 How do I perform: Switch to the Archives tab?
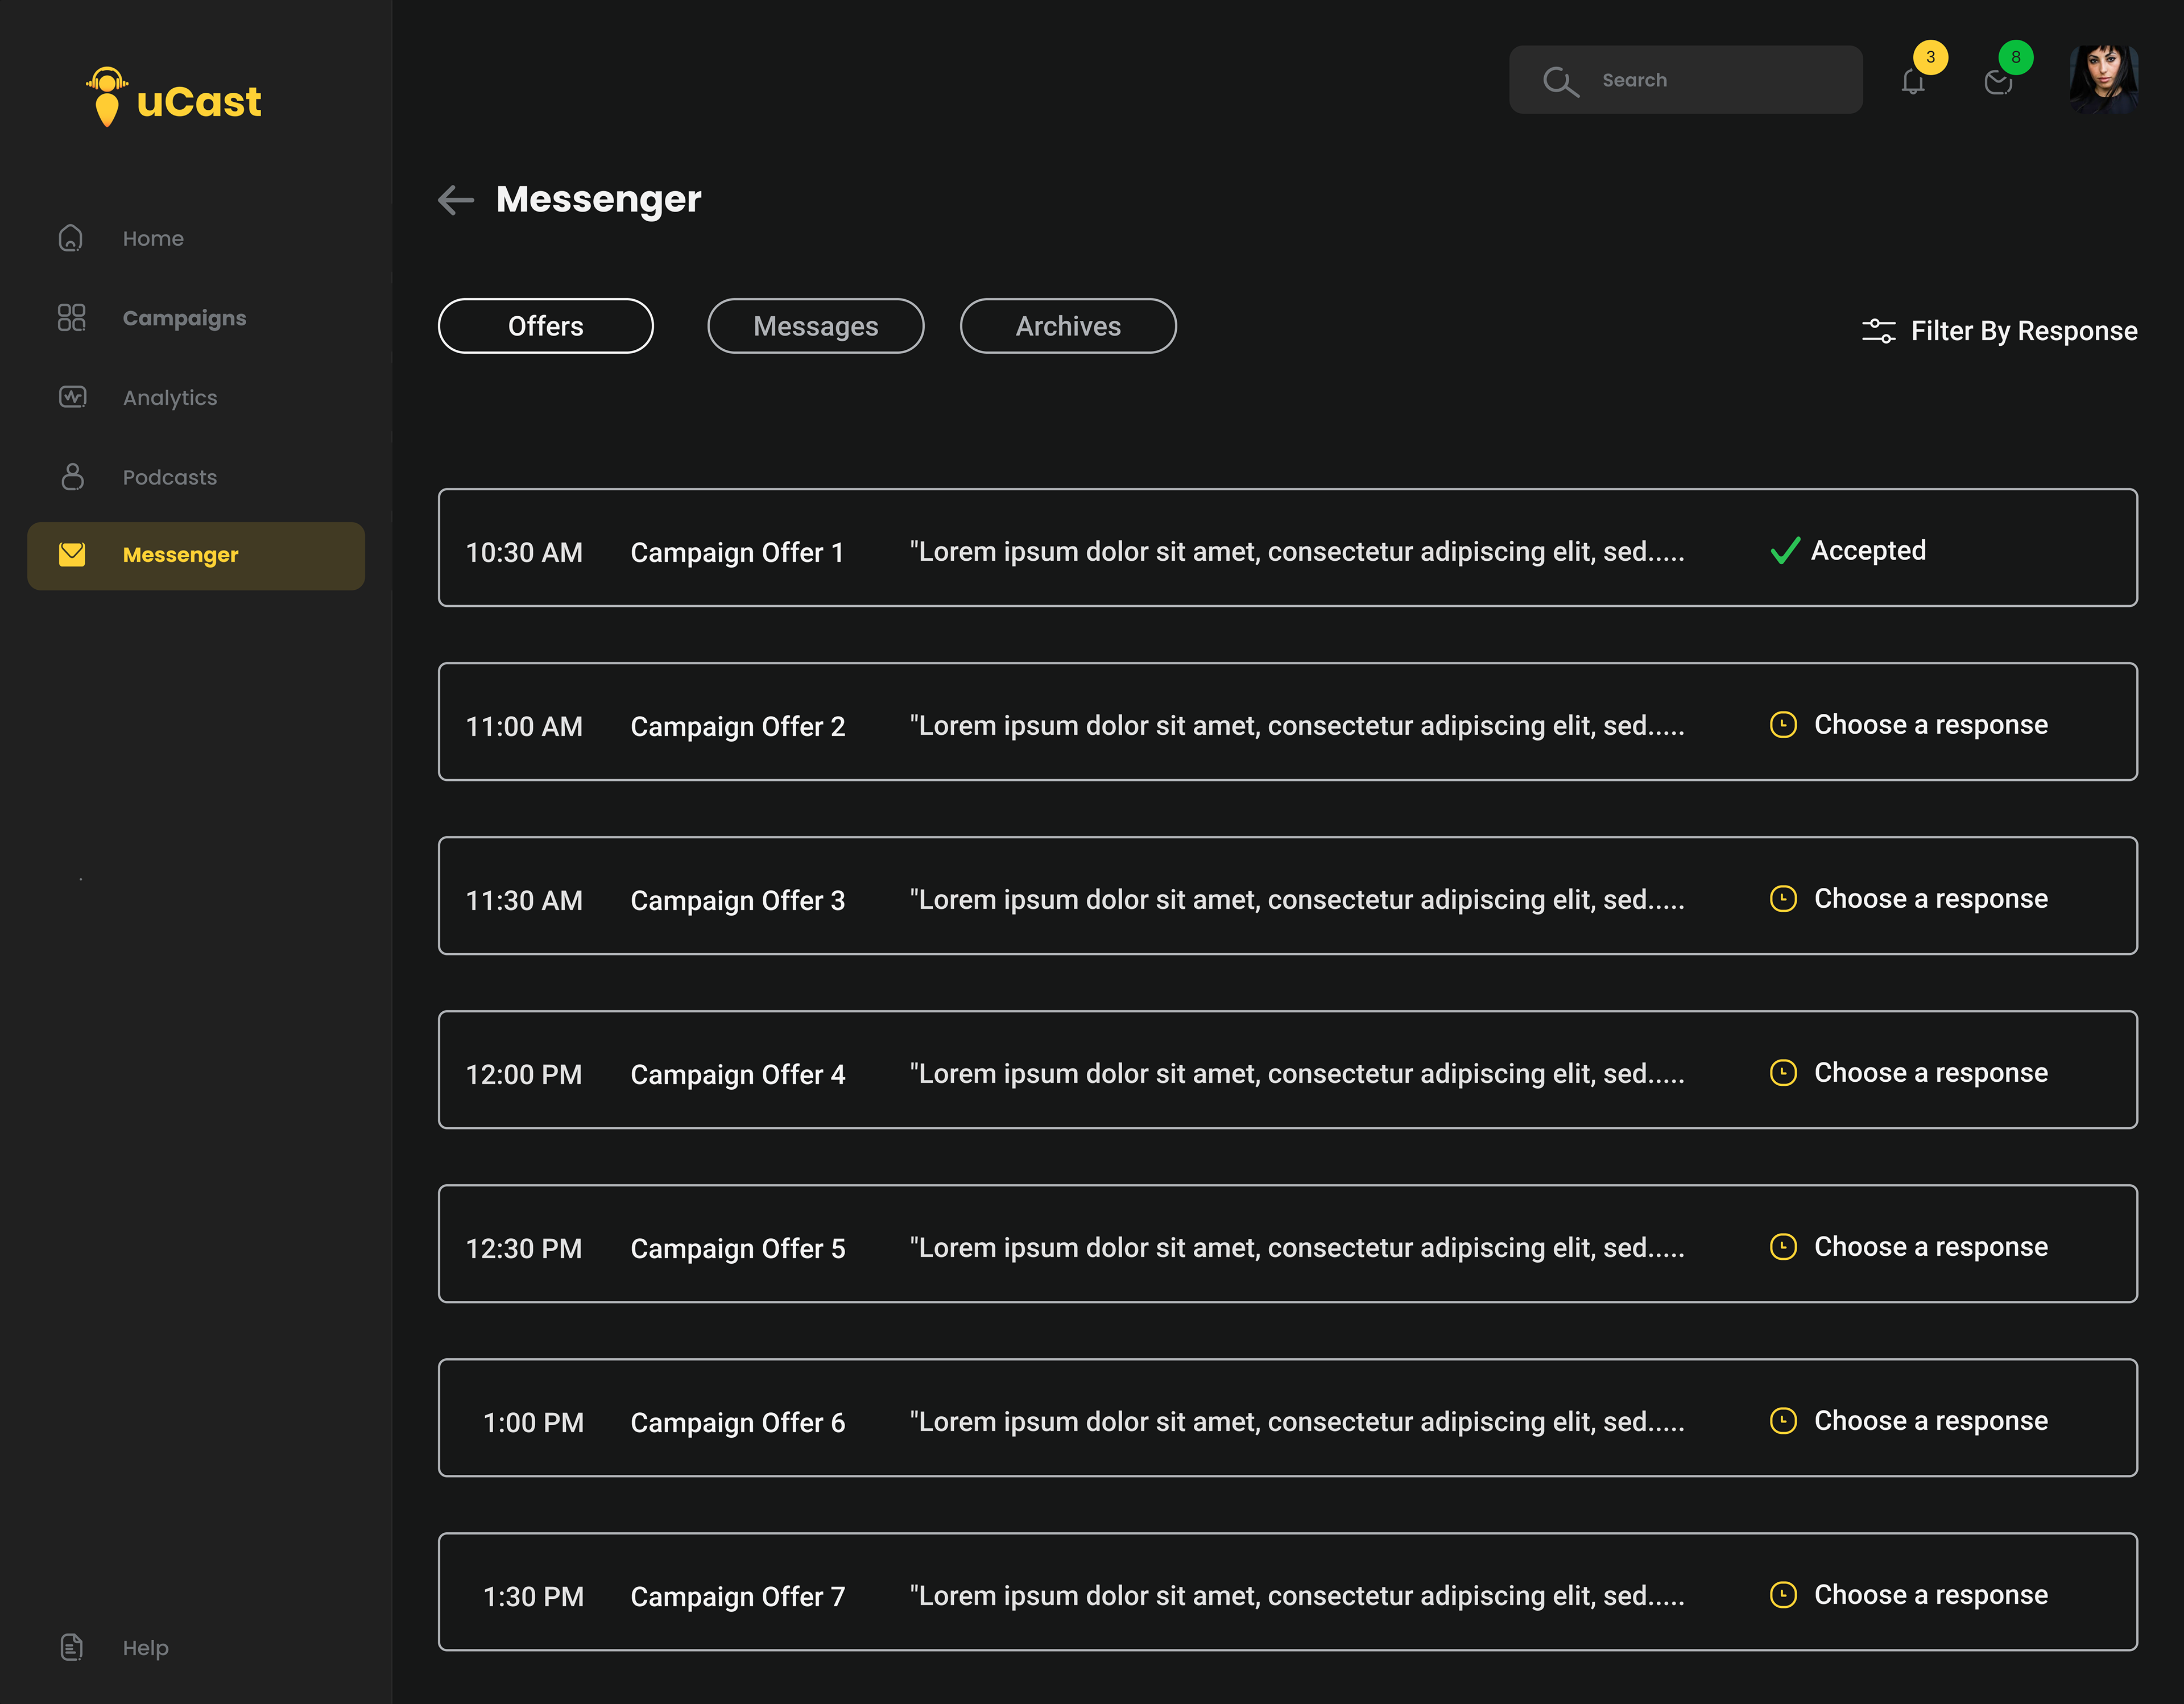pos(1068,326)
